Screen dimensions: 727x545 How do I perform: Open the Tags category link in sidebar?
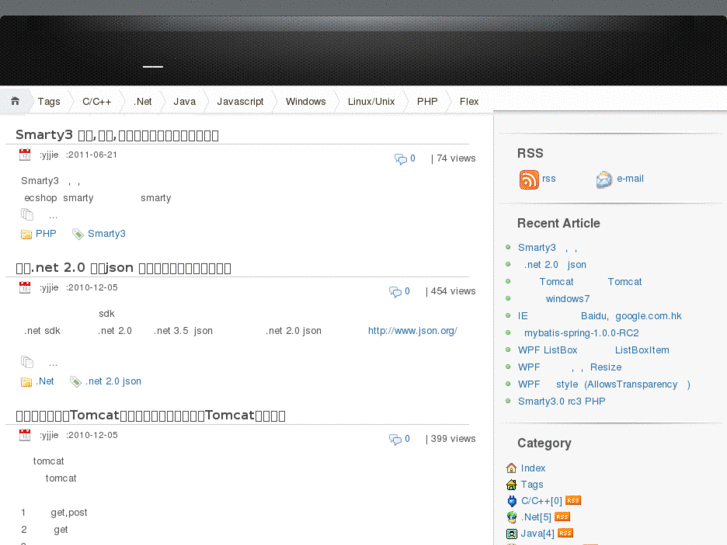click(x=532, y=485)
